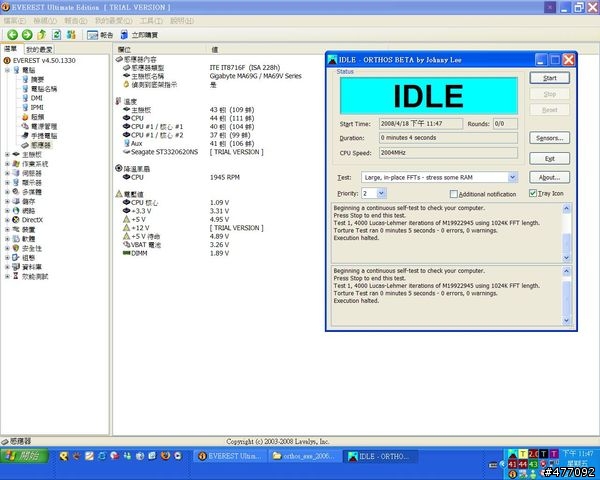
Task: Open the Priority dropdown in ORTHOS
Action: point(381,193)
